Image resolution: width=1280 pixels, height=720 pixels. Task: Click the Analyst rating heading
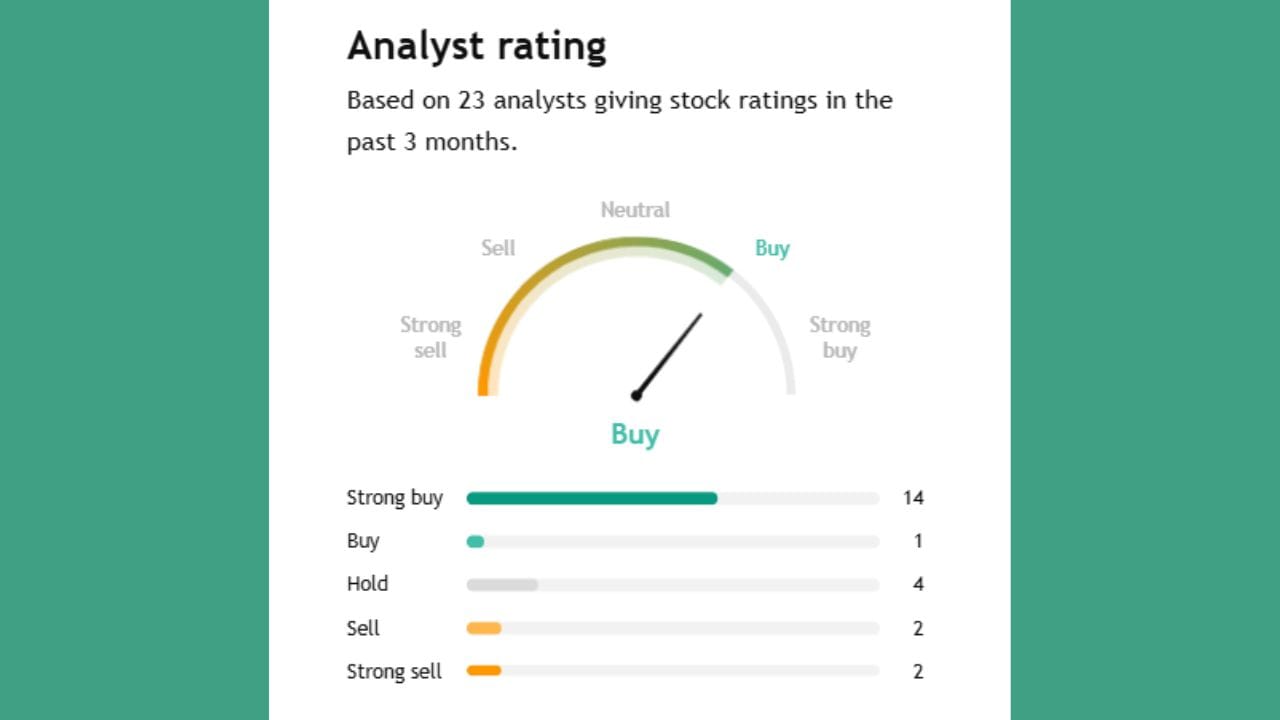coord(476,47)
